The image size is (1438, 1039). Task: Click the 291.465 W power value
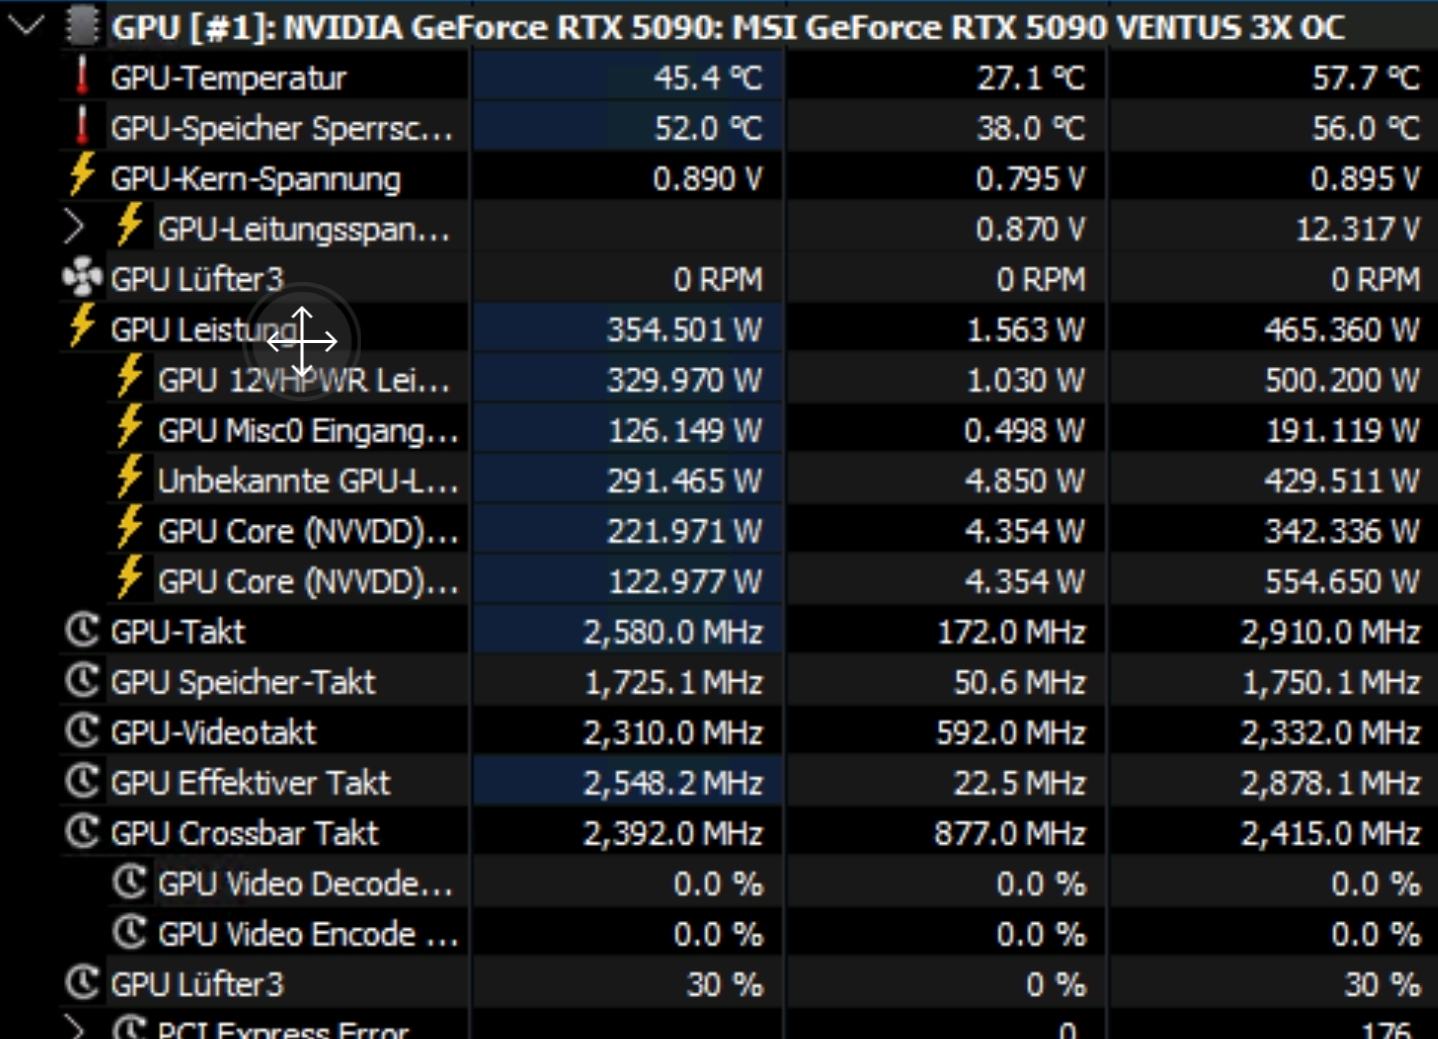(684, 481)
